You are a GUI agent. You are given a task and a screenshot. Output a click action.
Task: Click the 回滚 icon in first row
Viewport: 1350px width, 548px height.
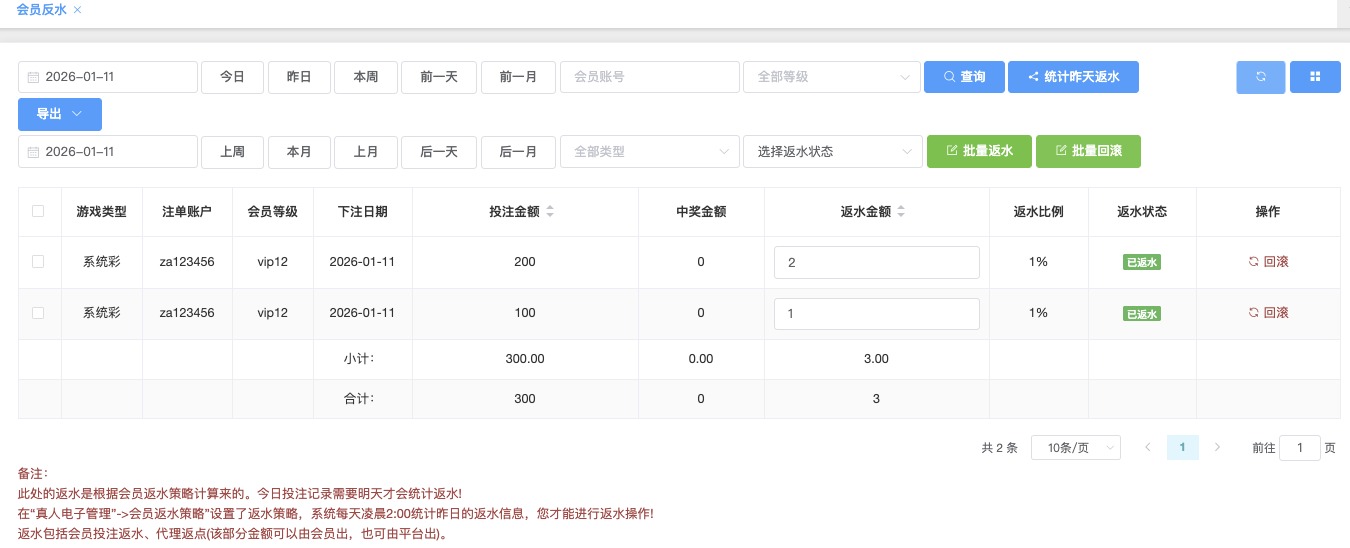click(1253, 262)
